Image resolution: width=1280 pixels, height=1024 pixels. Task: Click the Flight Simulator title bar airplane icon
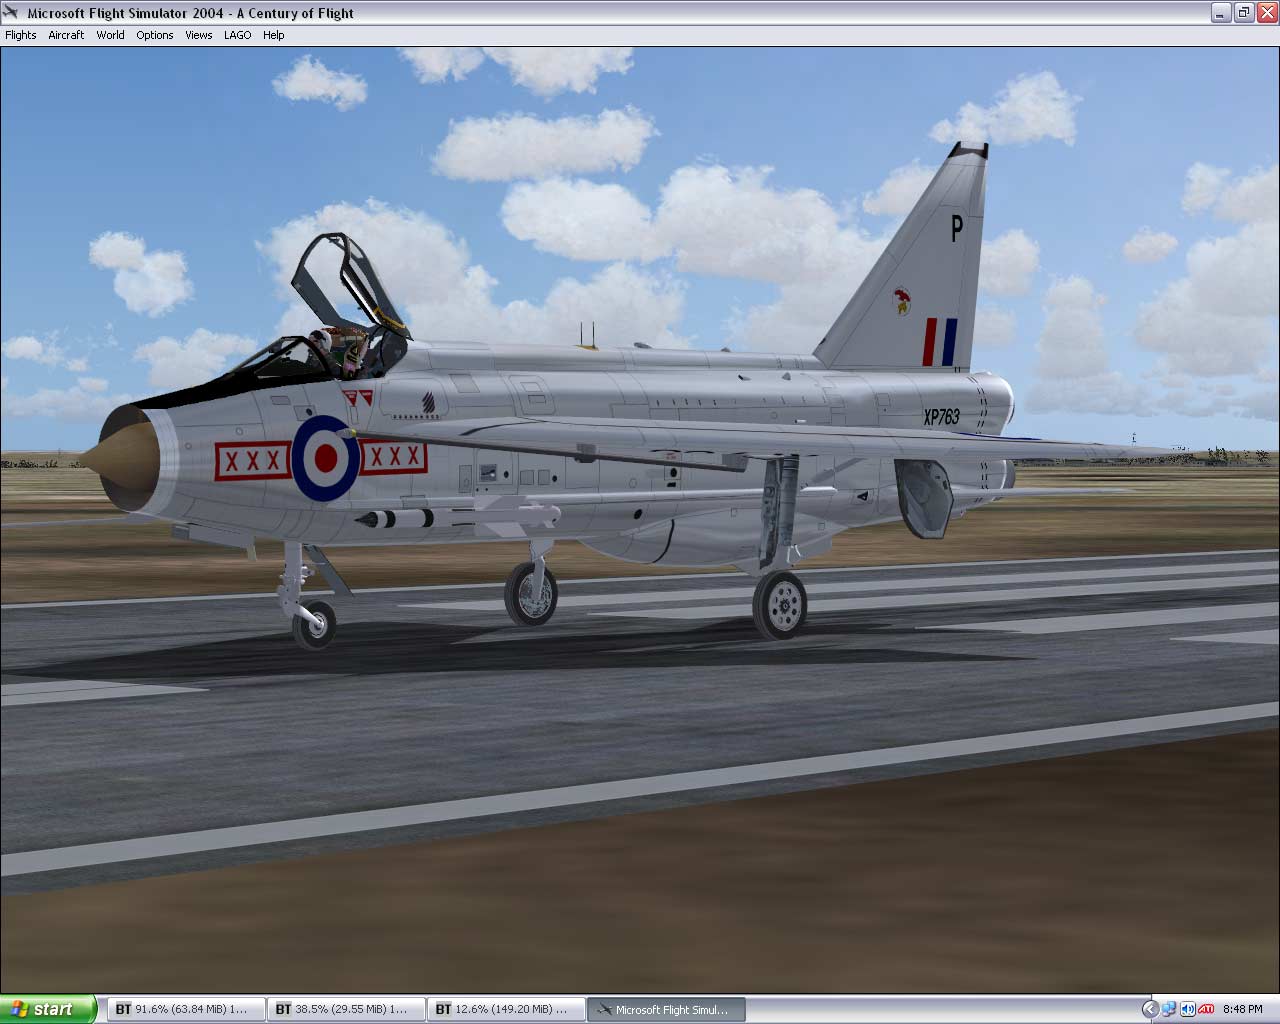[x=12, y=13]
